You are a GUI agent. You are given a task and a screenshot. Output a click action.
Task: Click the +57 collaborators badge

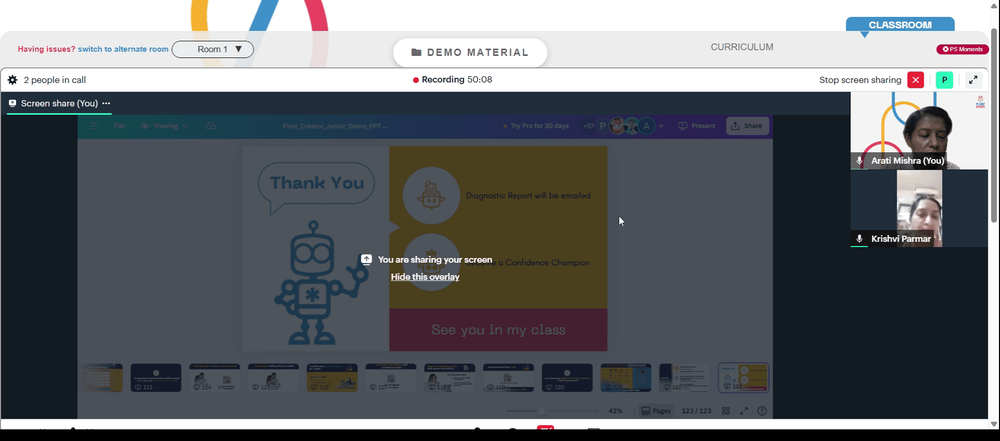click(x=588, y=126)
